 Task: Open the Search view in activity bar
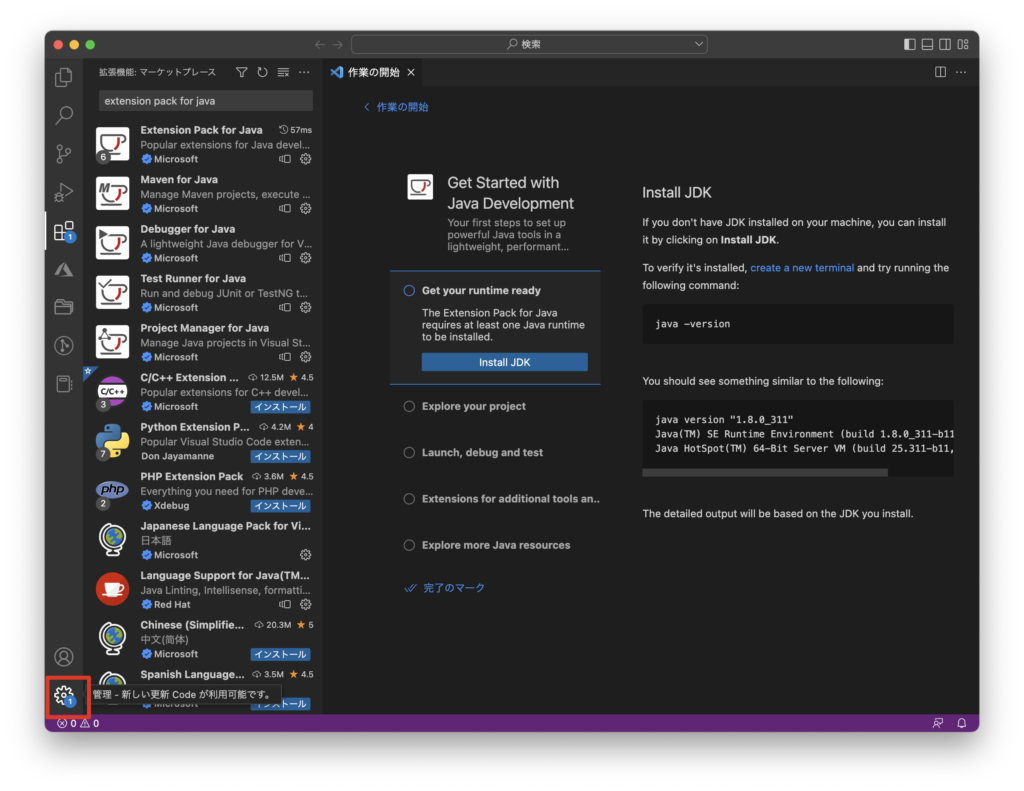pyautogui.click(x=64, y=115)
